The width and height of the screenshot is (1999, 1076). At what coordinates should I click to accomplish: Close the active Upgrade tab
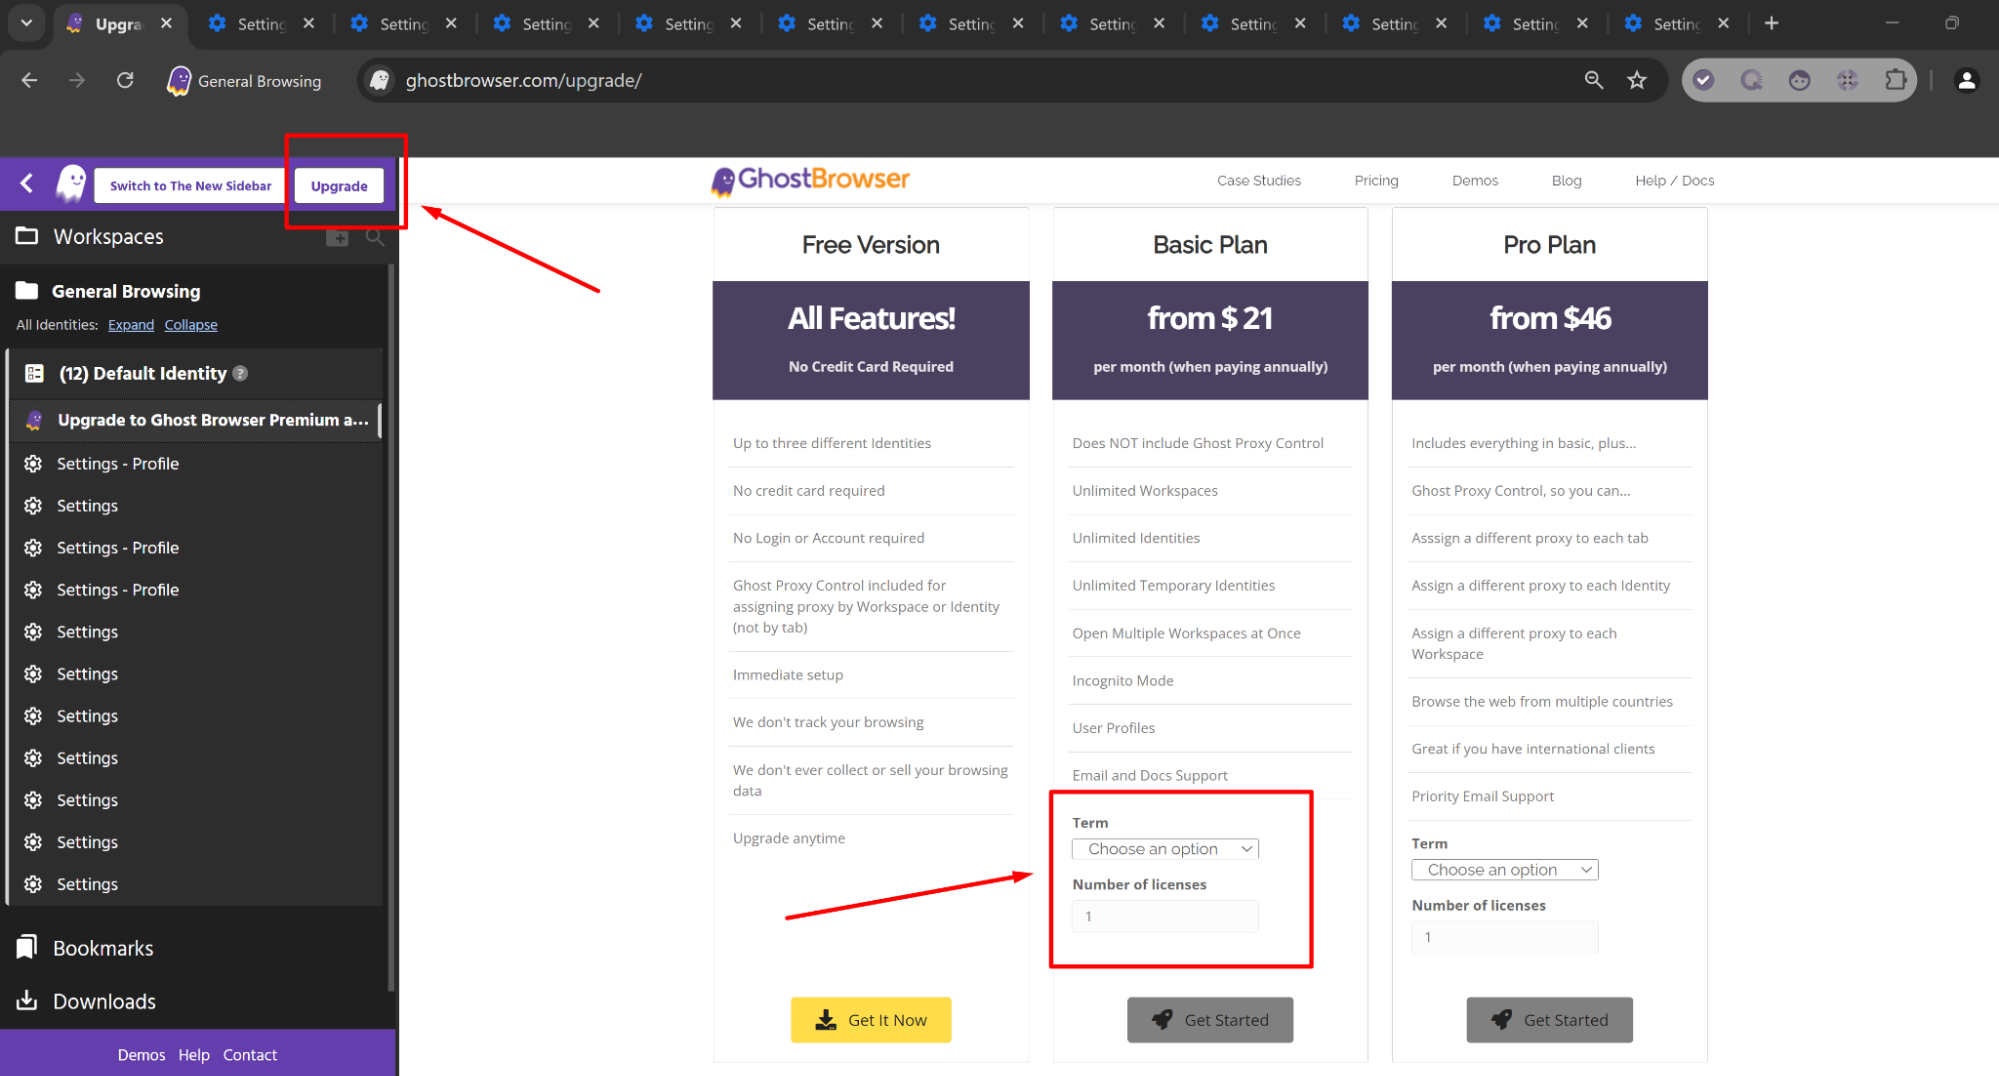166,23
